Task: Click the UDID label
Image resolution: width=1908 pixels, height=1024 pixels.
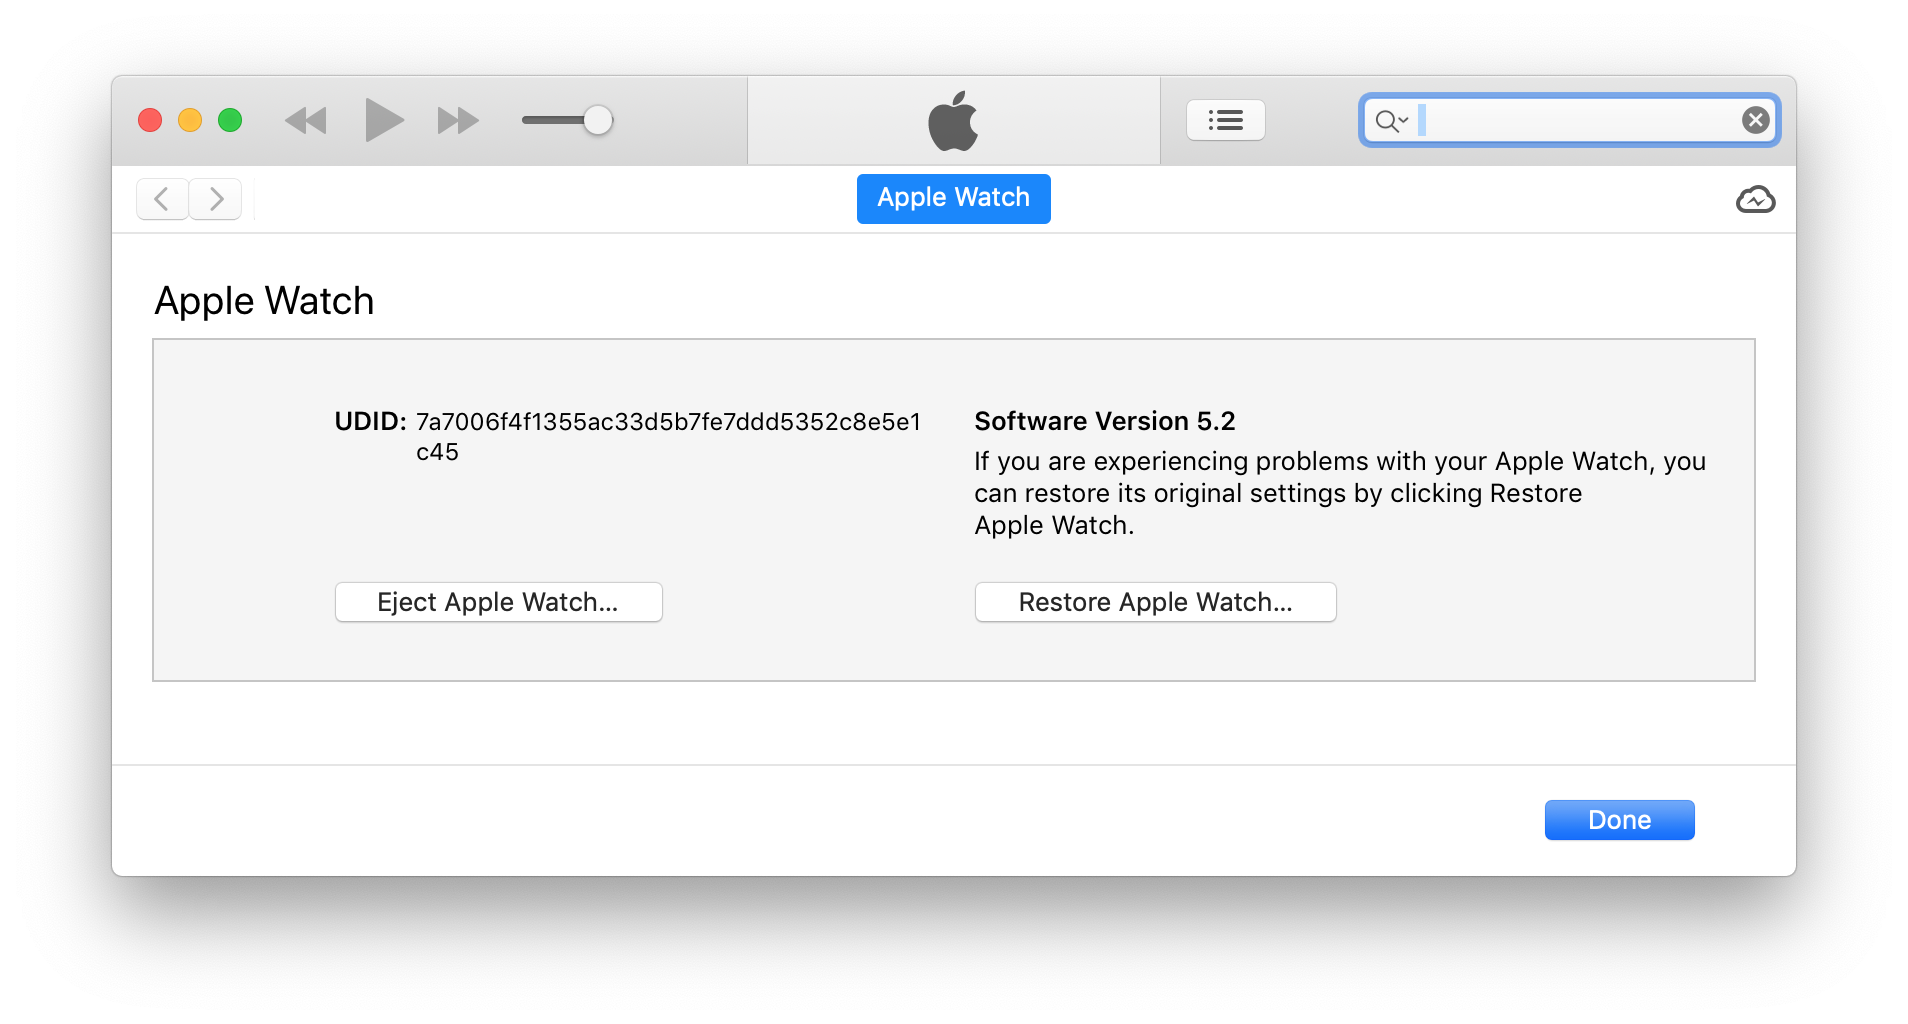Action: point(370,421)
